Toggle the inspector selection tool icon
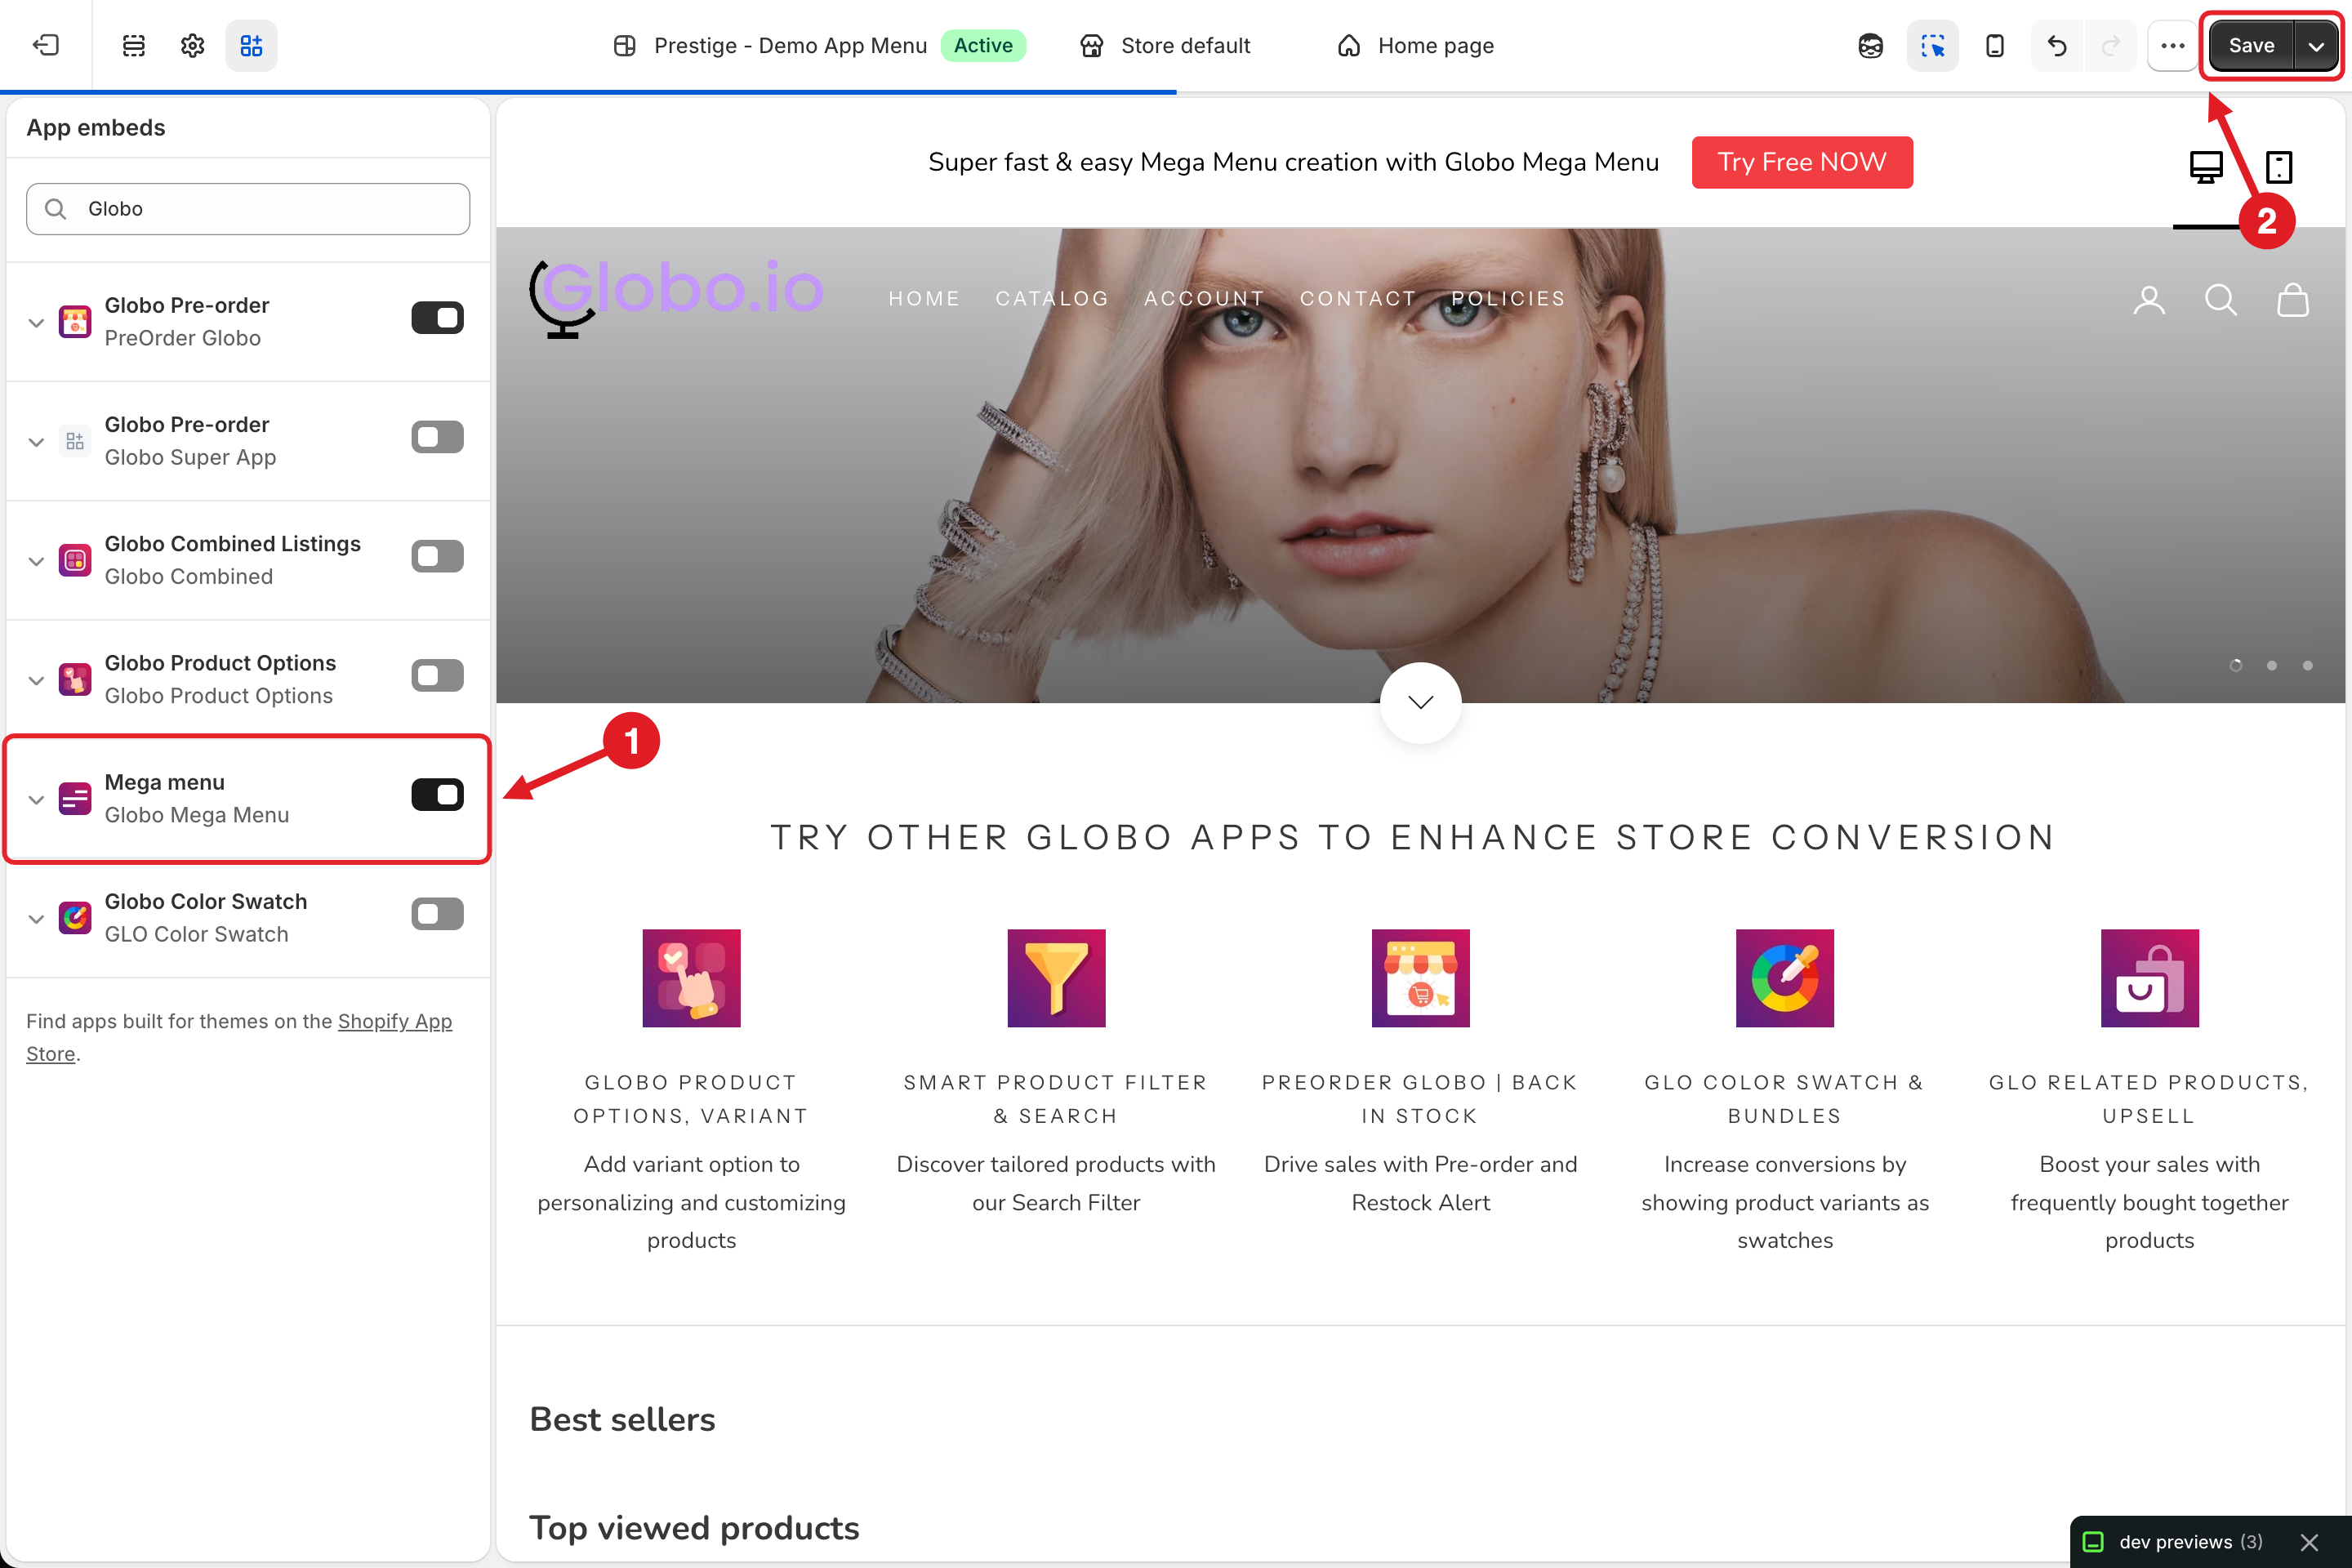 1932,45
